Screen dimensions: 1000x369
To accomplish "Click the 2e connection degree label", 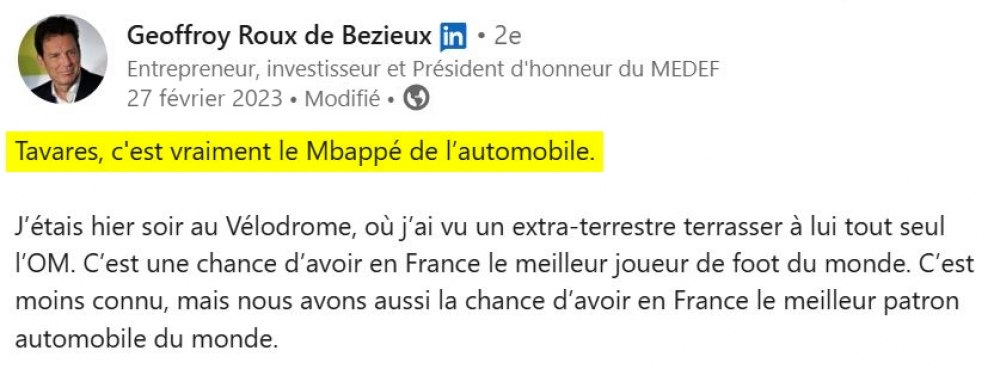I will 508,36.
